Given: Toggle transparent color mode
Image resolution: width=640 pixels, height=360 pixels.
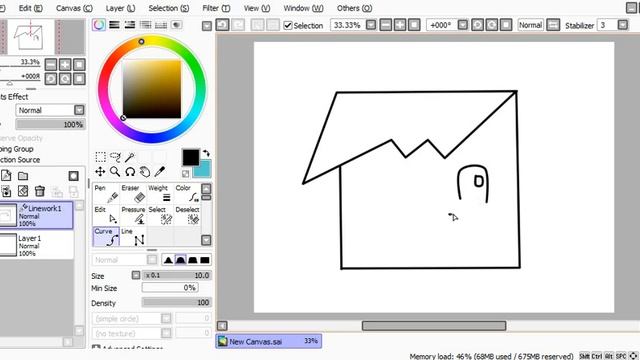Looking at the screenshot, I should coord(186,174).
